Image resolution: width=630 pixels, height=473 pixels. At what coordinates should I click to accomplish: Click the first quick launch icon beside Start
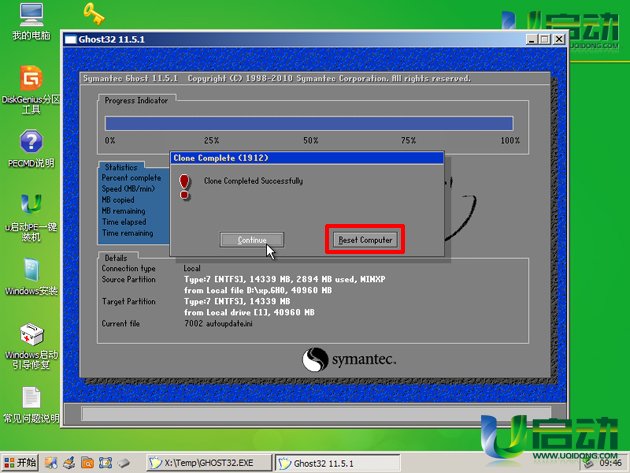[51, 463]
